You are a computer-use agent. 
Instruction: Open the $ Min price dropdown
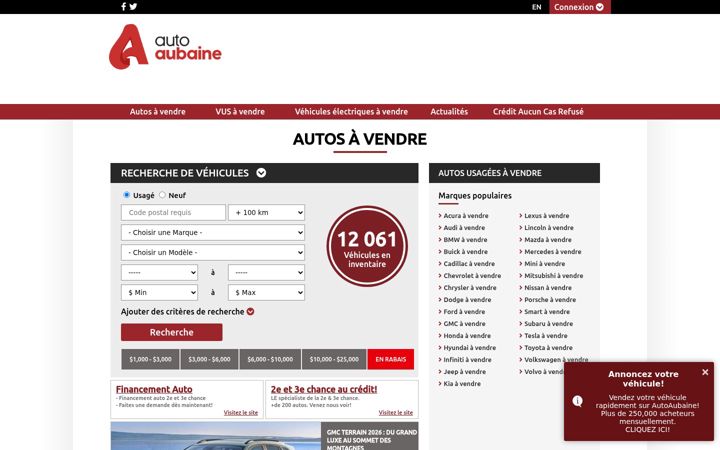pos(159,292)
